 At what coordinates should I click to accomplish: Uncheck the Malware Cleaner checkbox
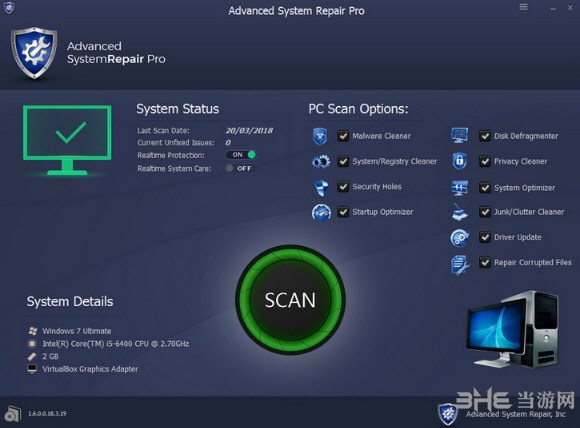[343, 136]
